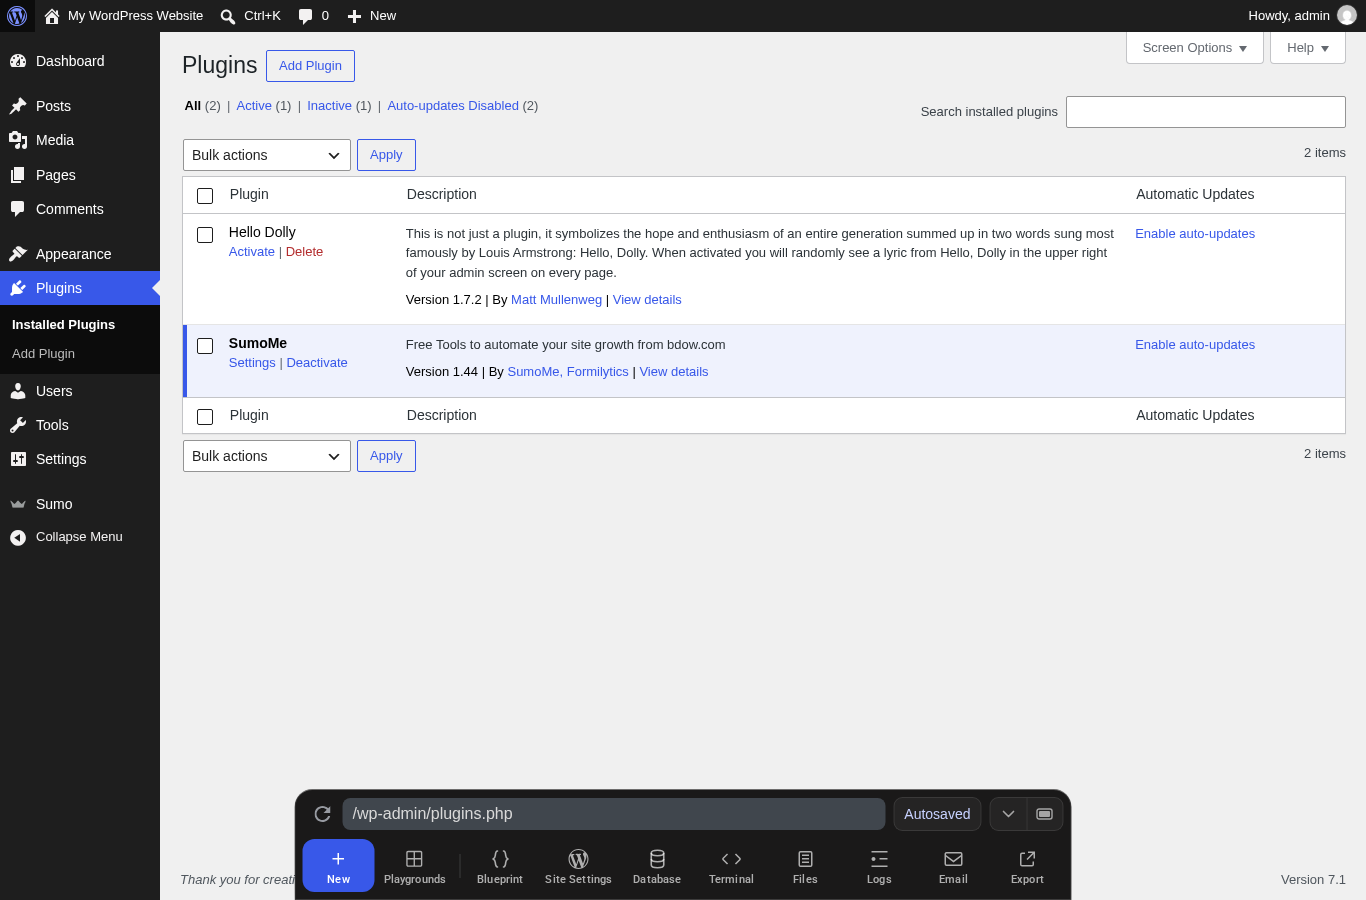This screenshot has height=900, width=1366.
Task: Open Media library in the sidebar
Action: [80, 140]
